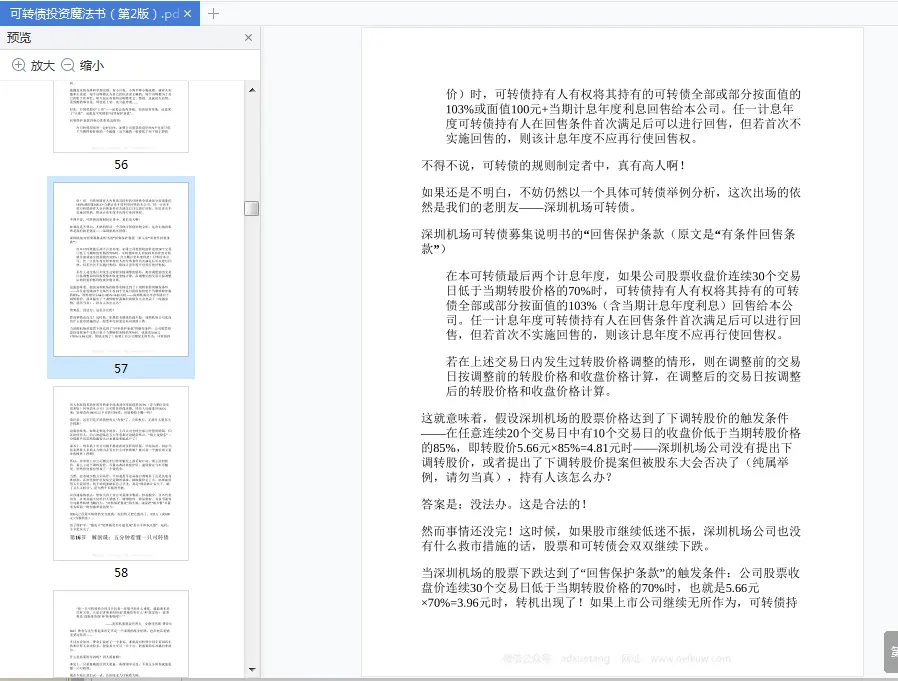The width and height of the screenshot is (898, 681).
Task: Click paragraph starting 然而事情还没完
Action: (611, 538)
